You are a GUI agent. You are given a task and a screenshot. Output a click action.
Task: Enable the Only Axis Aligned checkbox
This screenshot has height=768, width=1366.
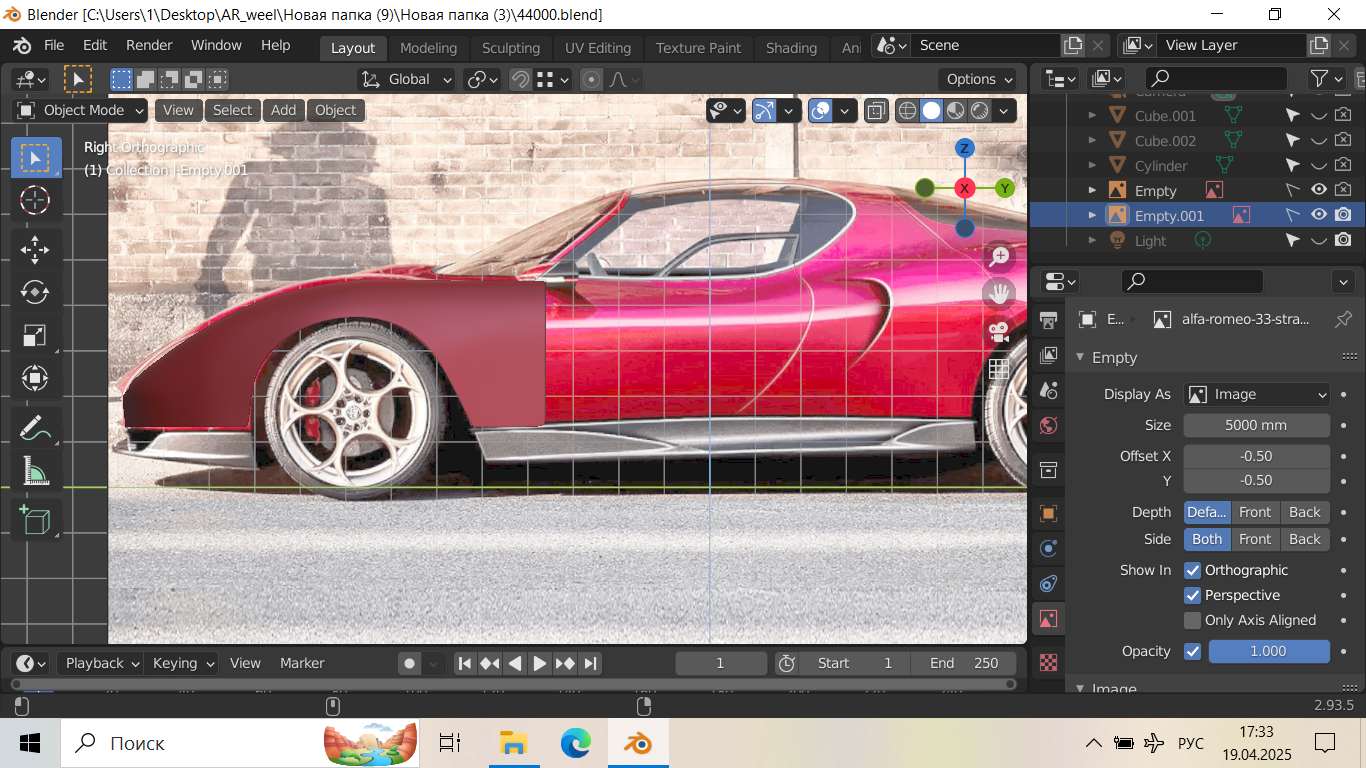click(1192, 620)
